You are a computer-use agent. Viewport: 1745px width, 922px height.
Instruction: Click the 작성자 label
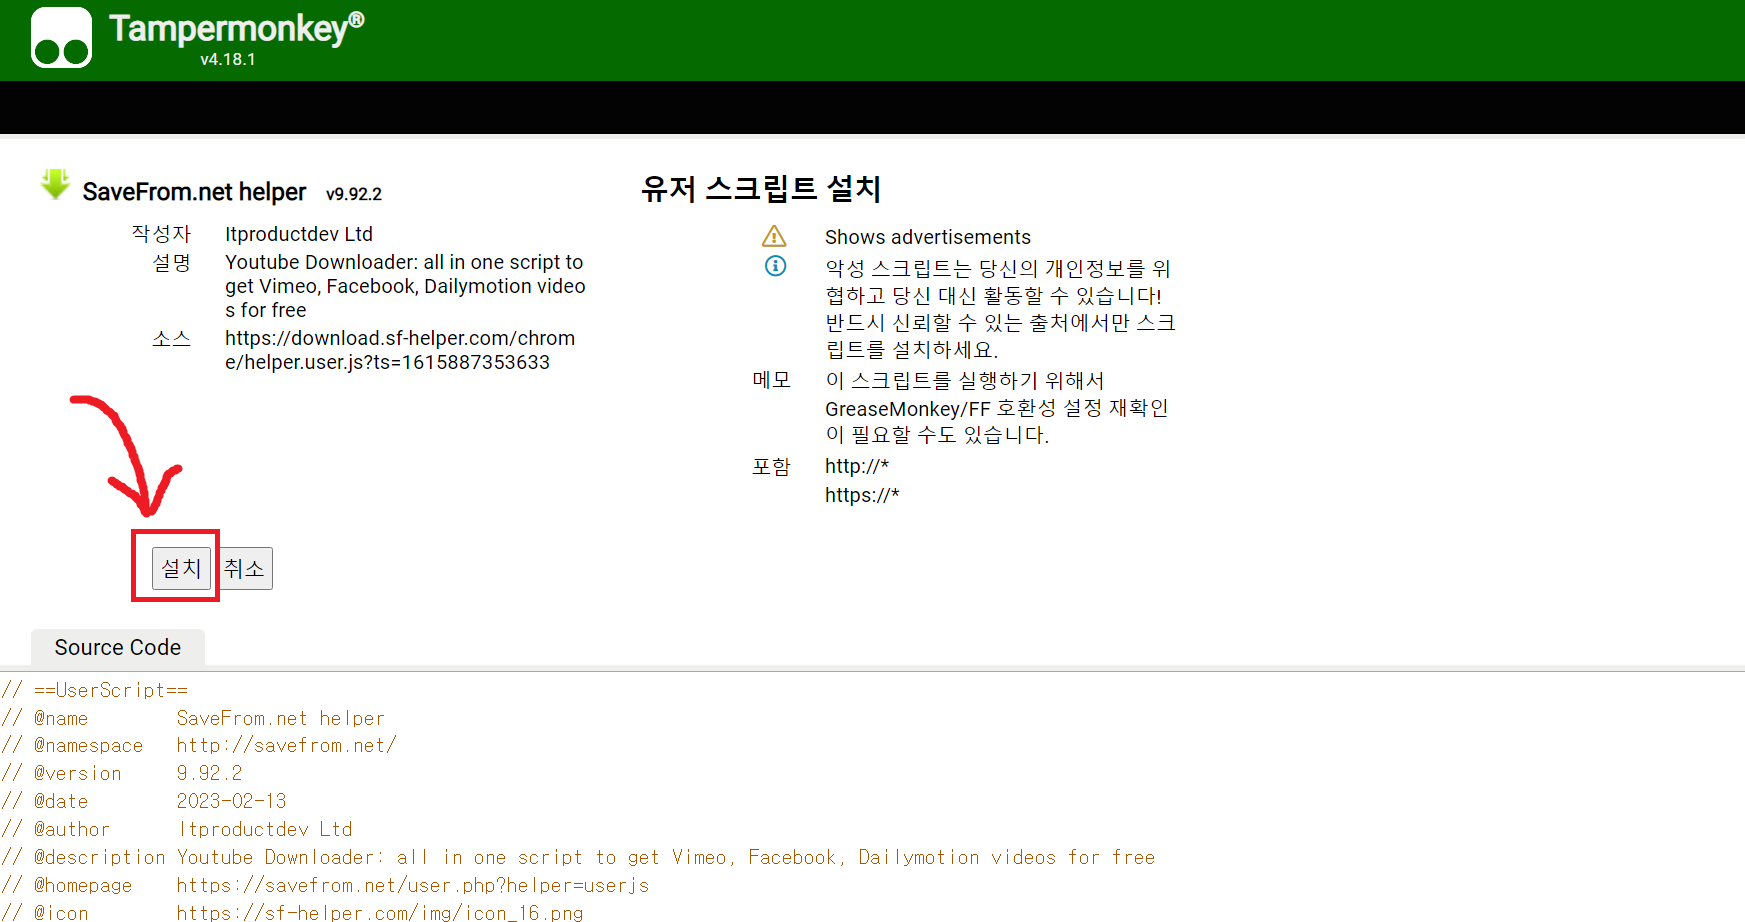(x=161, y=234)
